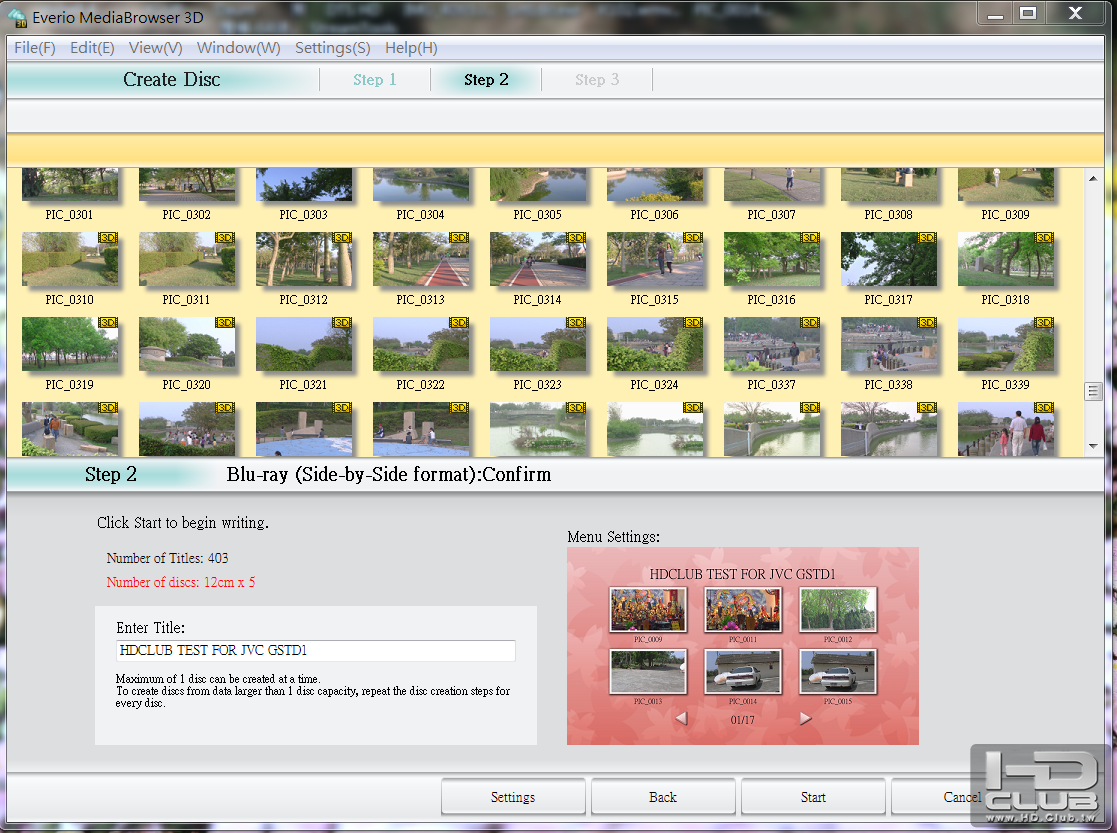This screenshot has height=833, width=1117.
Task: Select thumbnail PIC_0301
Action: [x=70, y=185]
